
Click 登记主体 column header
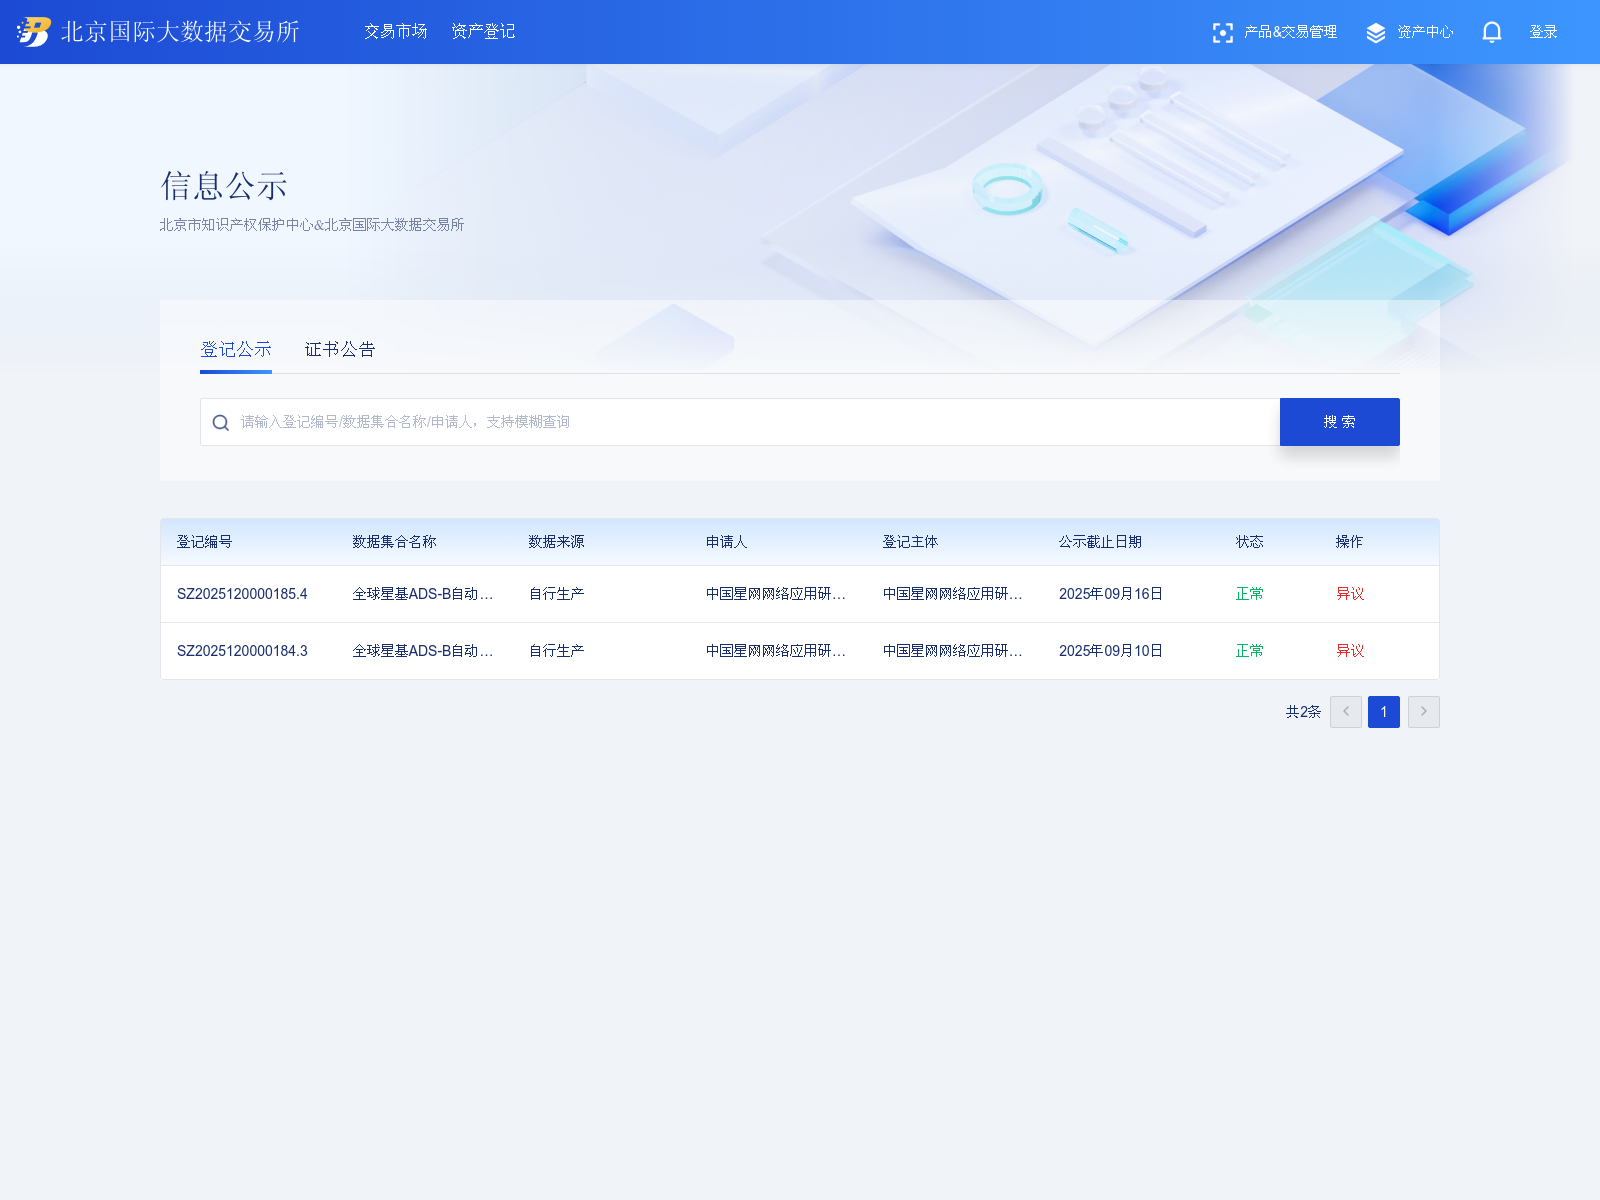(x=910, y=542)
